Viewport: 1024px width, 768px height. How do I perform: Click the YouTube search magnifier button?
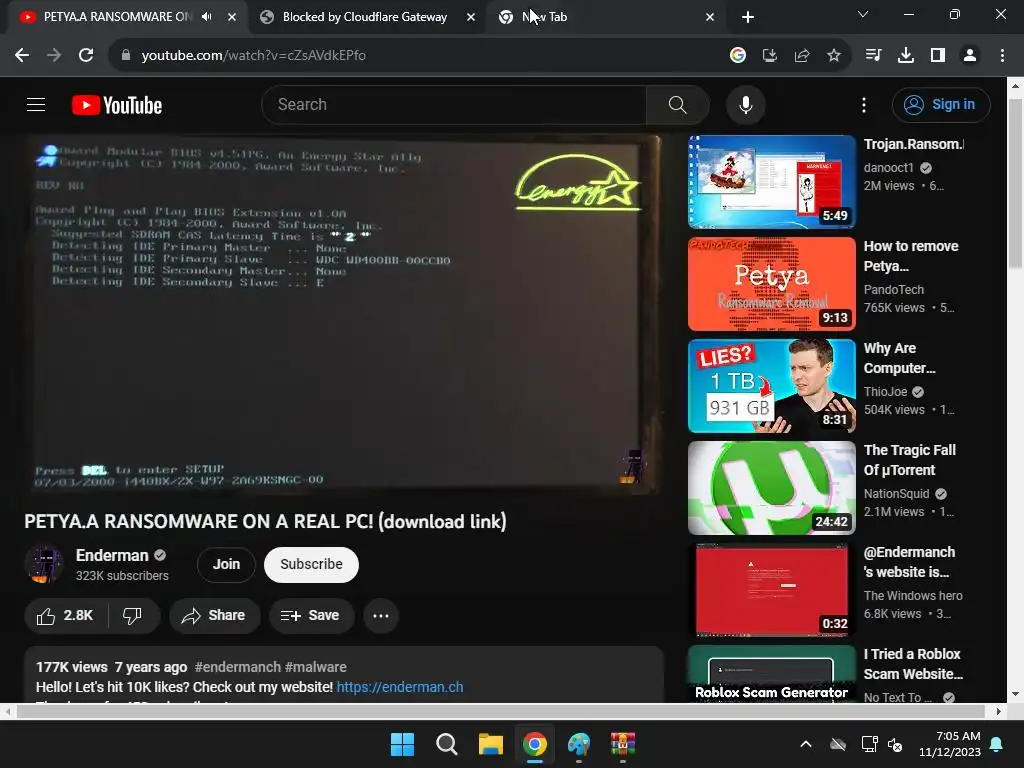tap(678, 104)
